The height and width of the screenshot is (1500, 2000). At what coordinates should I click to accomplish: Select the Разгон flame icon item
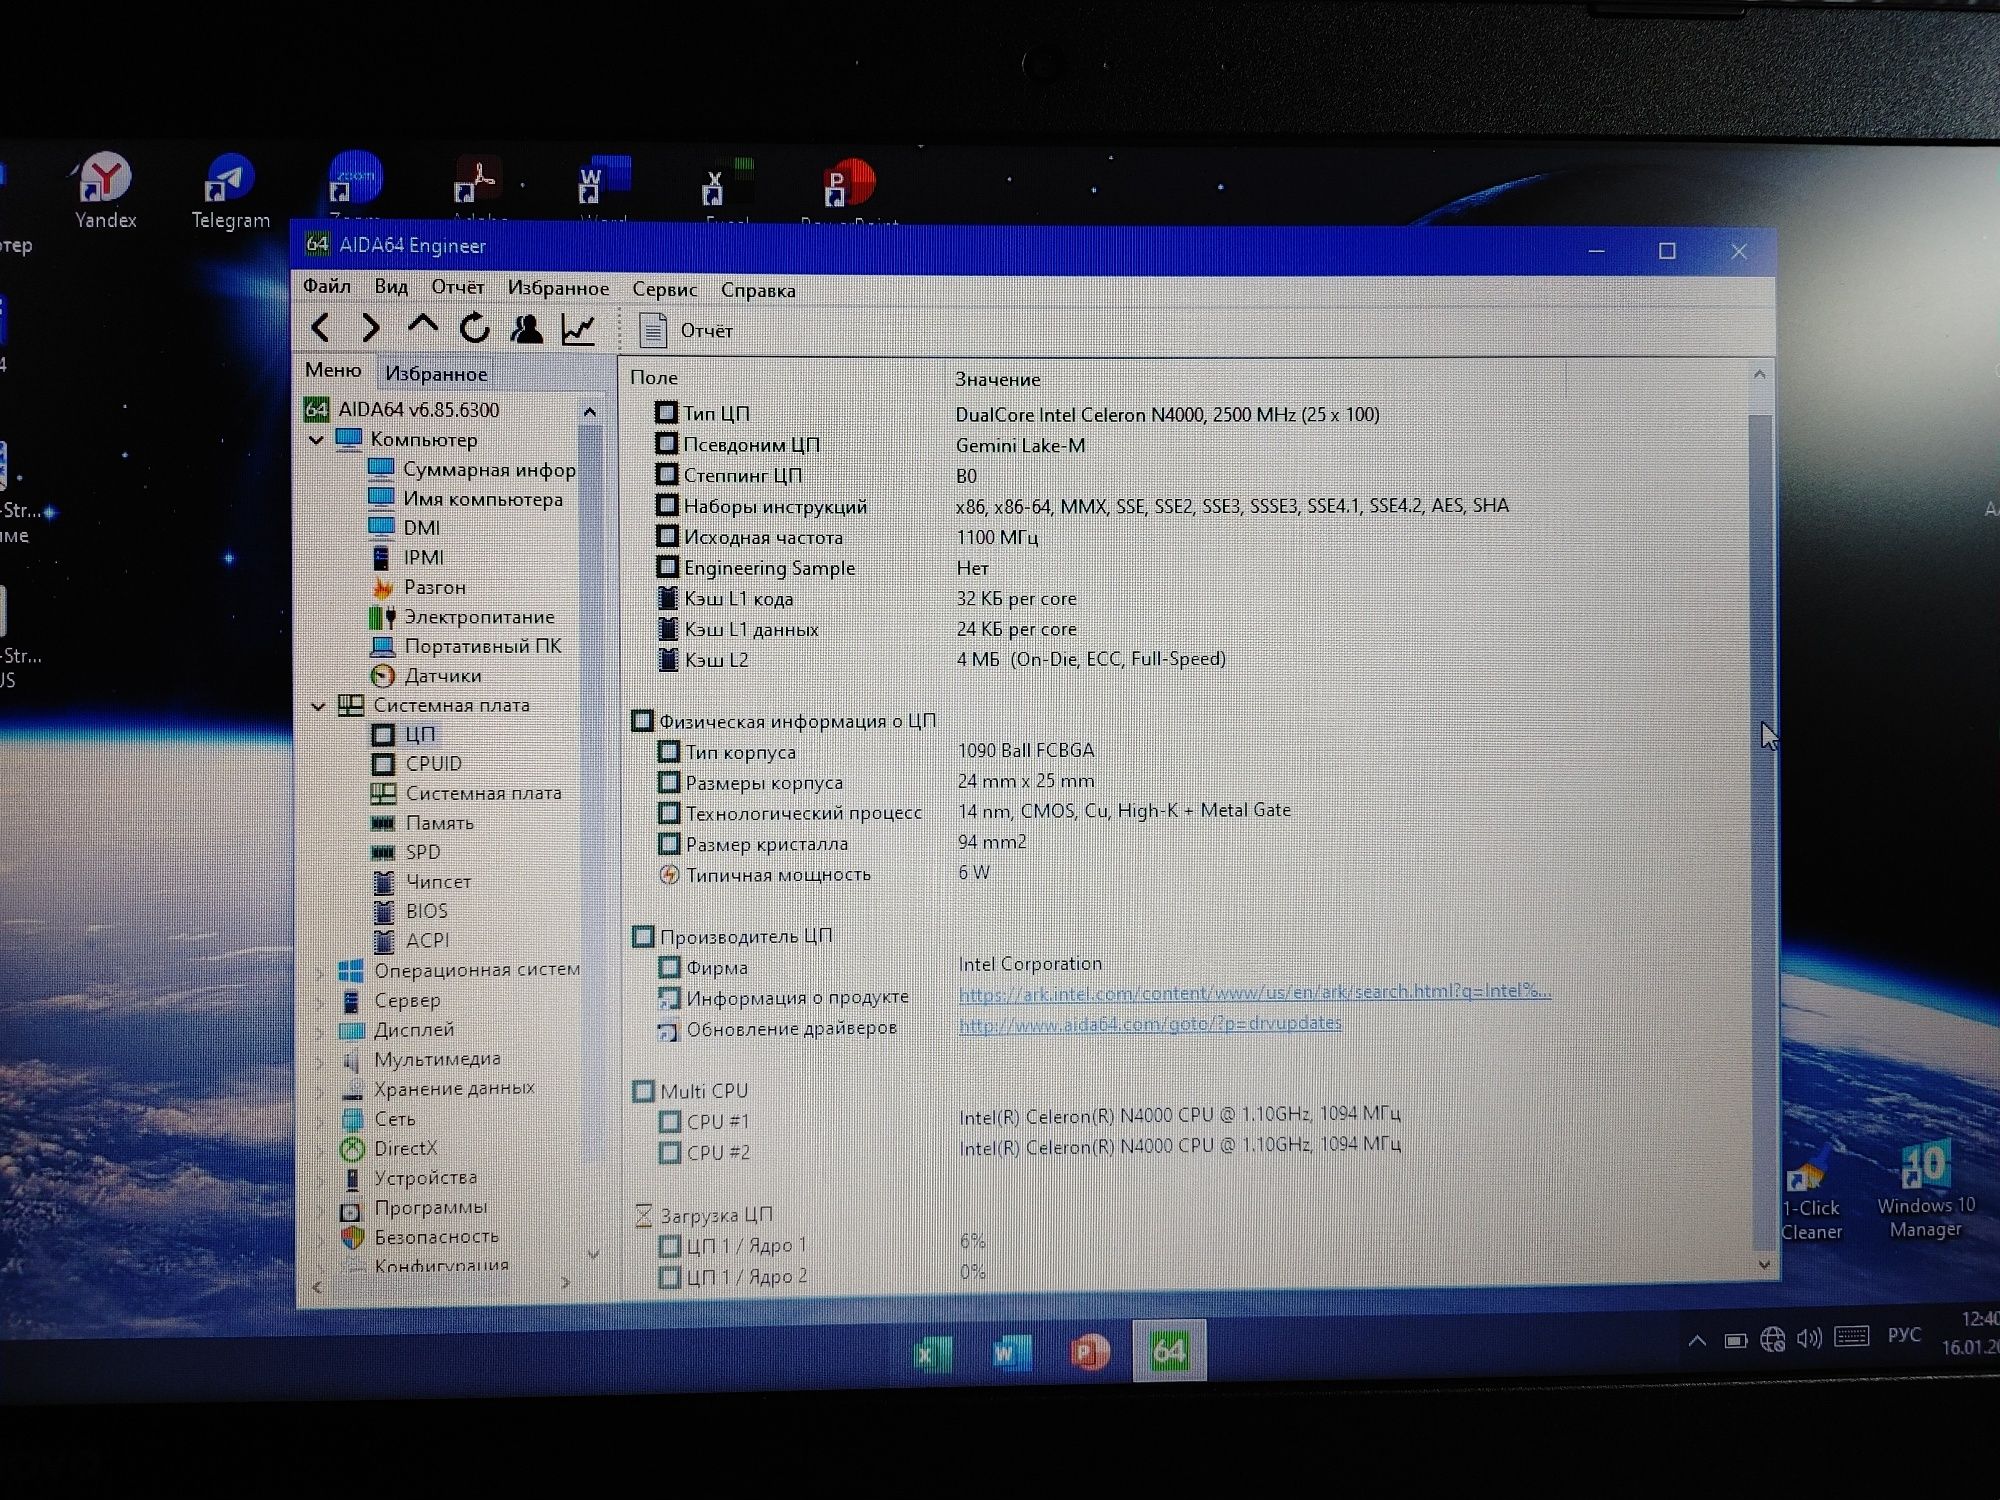(x=418, y=587)
